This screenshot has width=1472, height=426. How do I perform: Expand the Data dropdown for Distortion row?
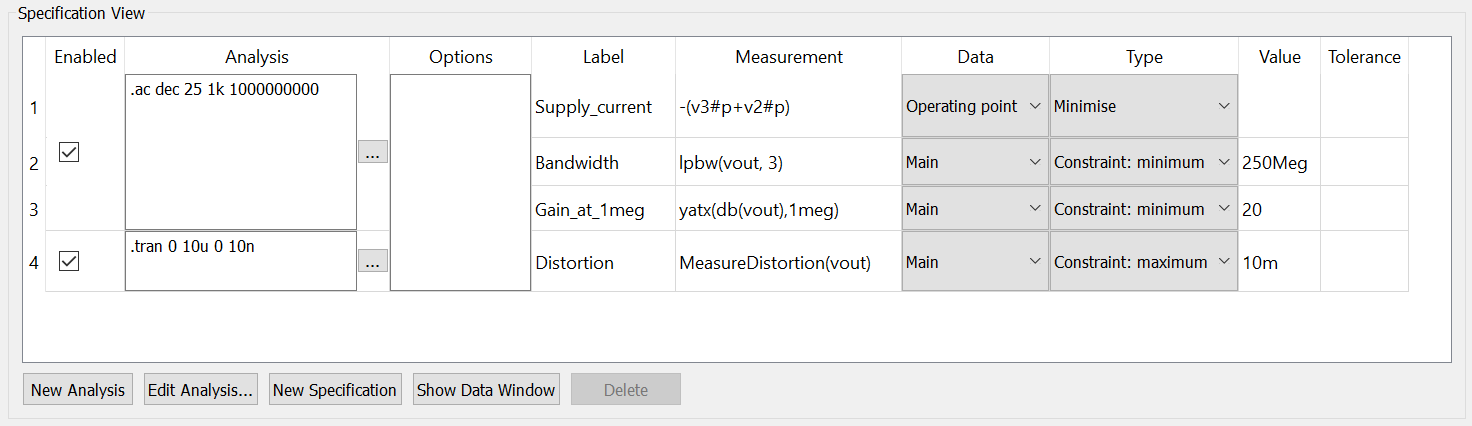click(975, 262)
